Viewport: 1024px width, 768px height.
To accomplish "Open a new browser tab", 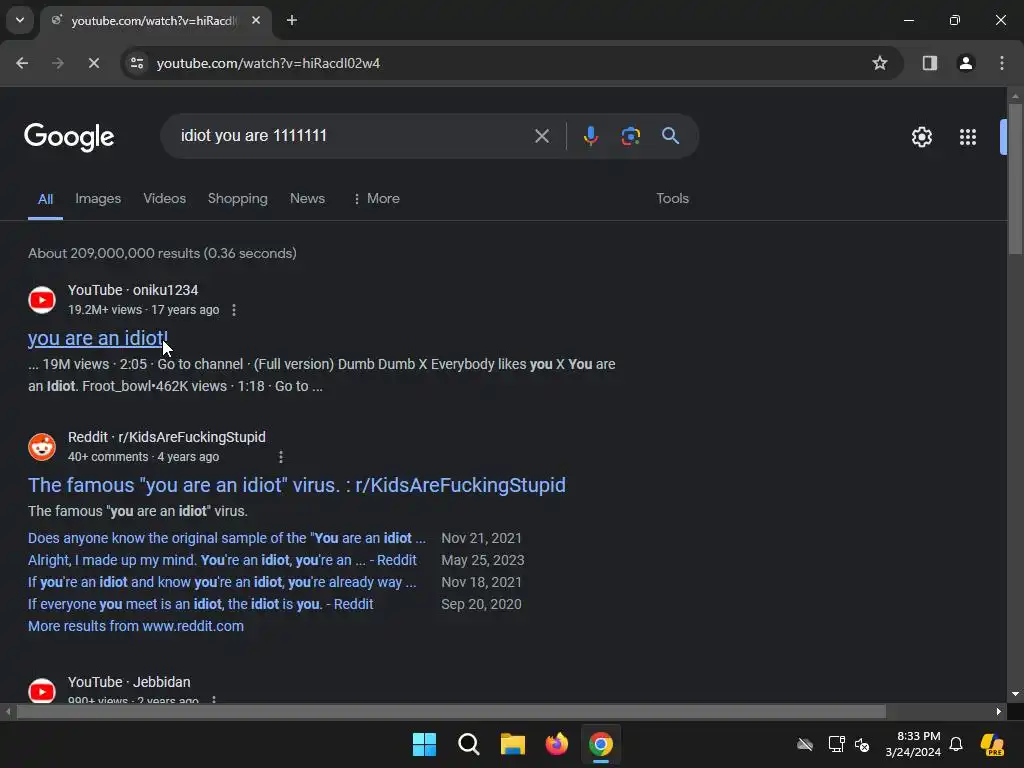I will [292, 20].
